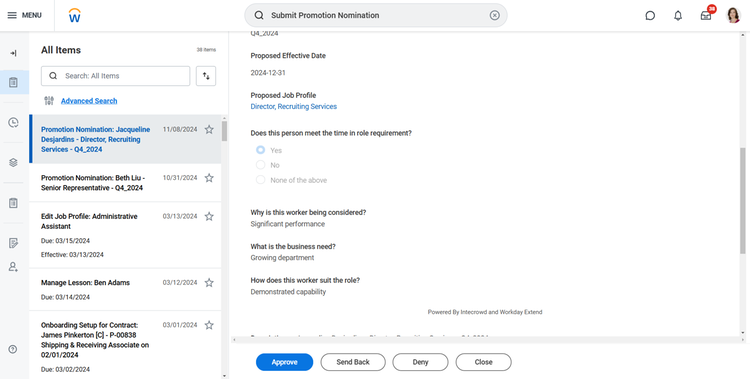This screenshot has width=750, height=379.
Task: Click the sort arrows button
Action: [x=206, y=76]
